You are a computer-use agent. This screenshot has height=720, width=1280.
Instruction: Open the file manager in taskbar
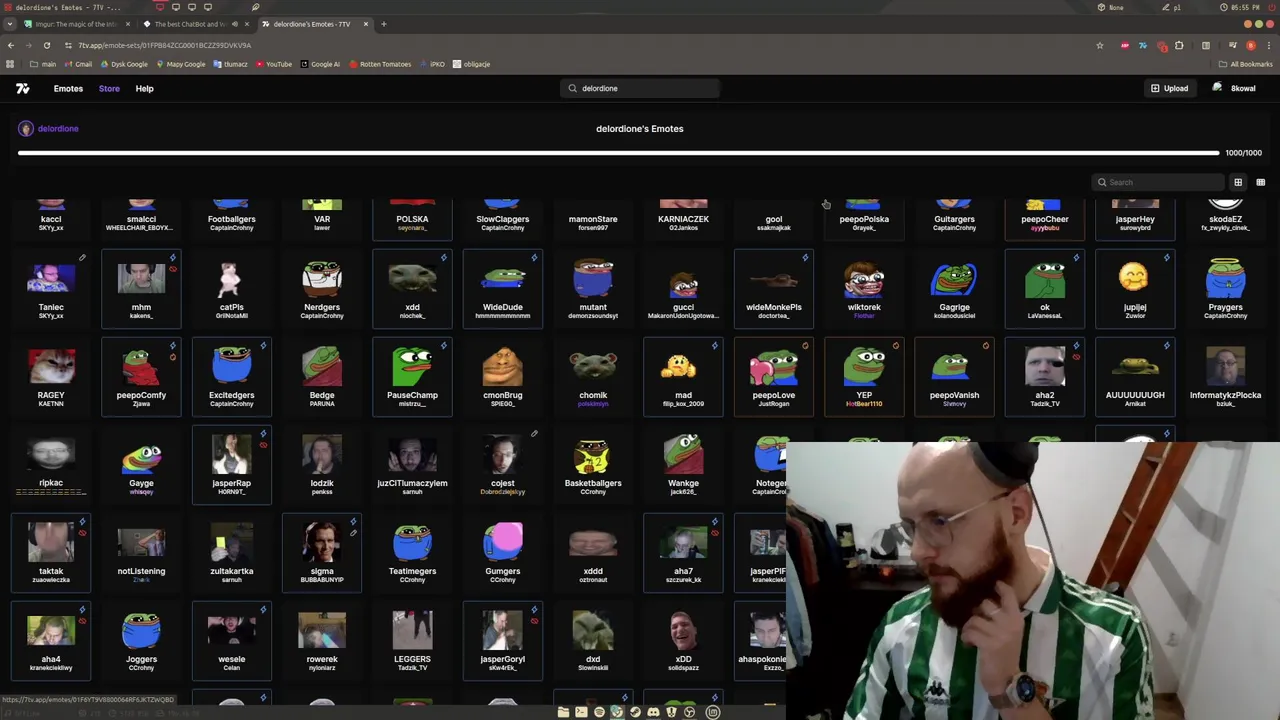pos(563,712)
